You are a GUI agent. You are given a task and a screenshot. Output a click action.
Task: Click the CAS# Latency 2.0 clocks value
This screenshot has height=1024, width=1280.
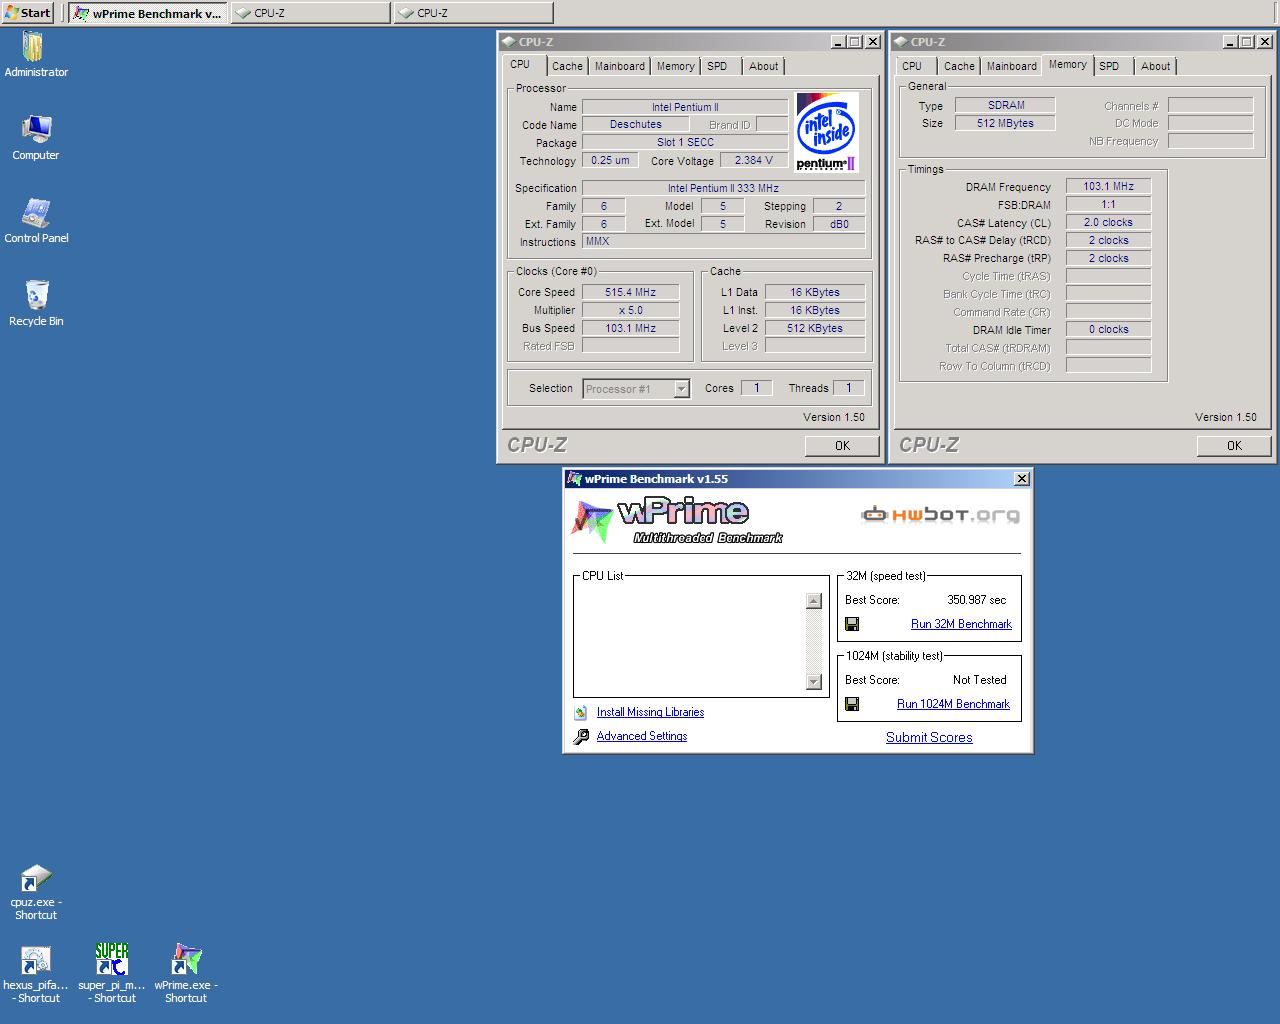tap(1108, 222)
